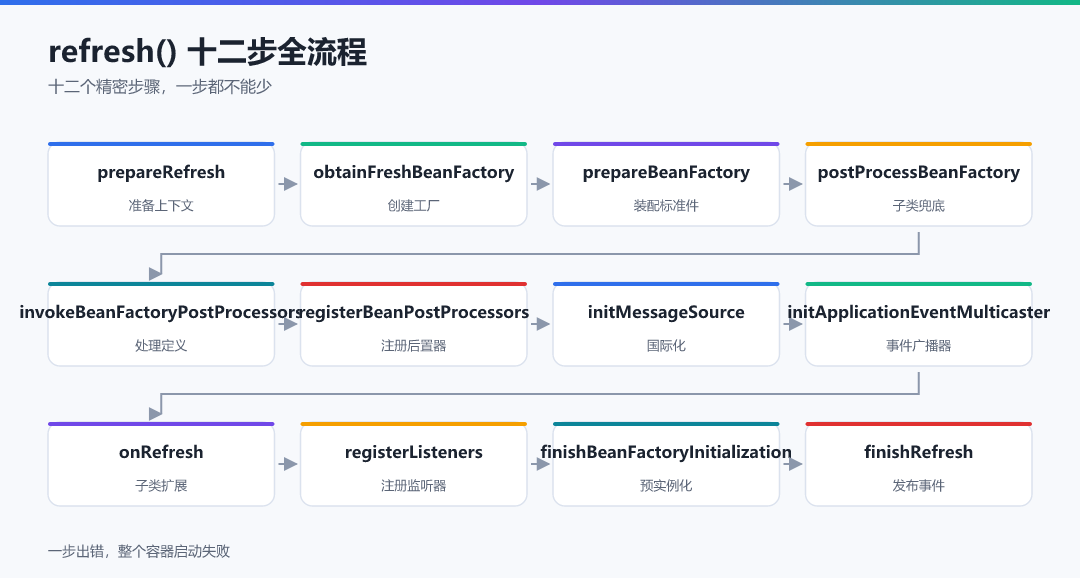Open the postProcessBeanFactory step card
Screen dimensions: 1080x578
pos(919,184)
